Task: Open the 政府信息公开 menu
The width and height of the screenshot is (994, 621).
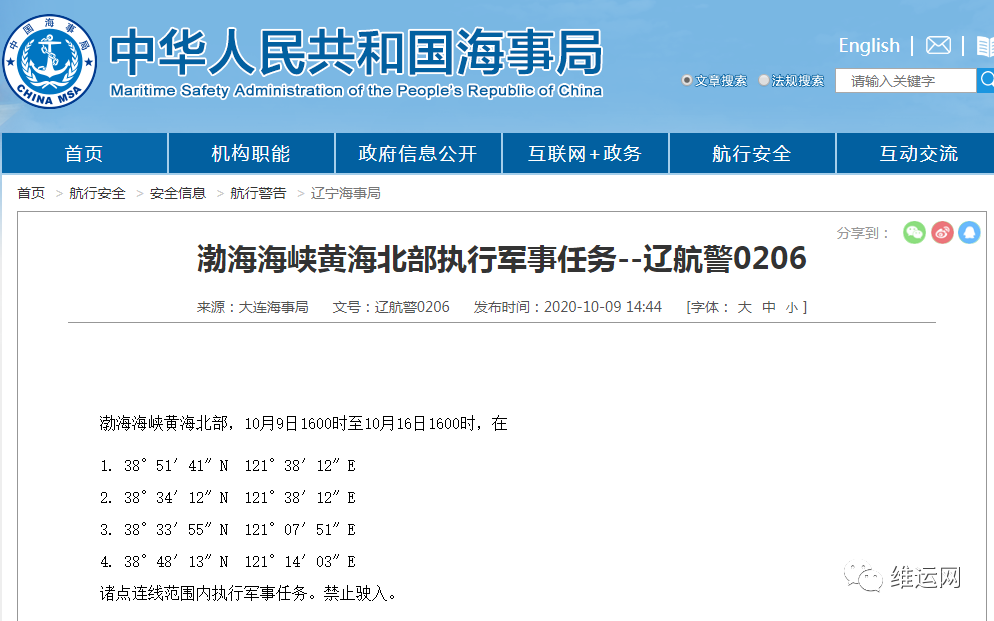Action: coord(418,153)
